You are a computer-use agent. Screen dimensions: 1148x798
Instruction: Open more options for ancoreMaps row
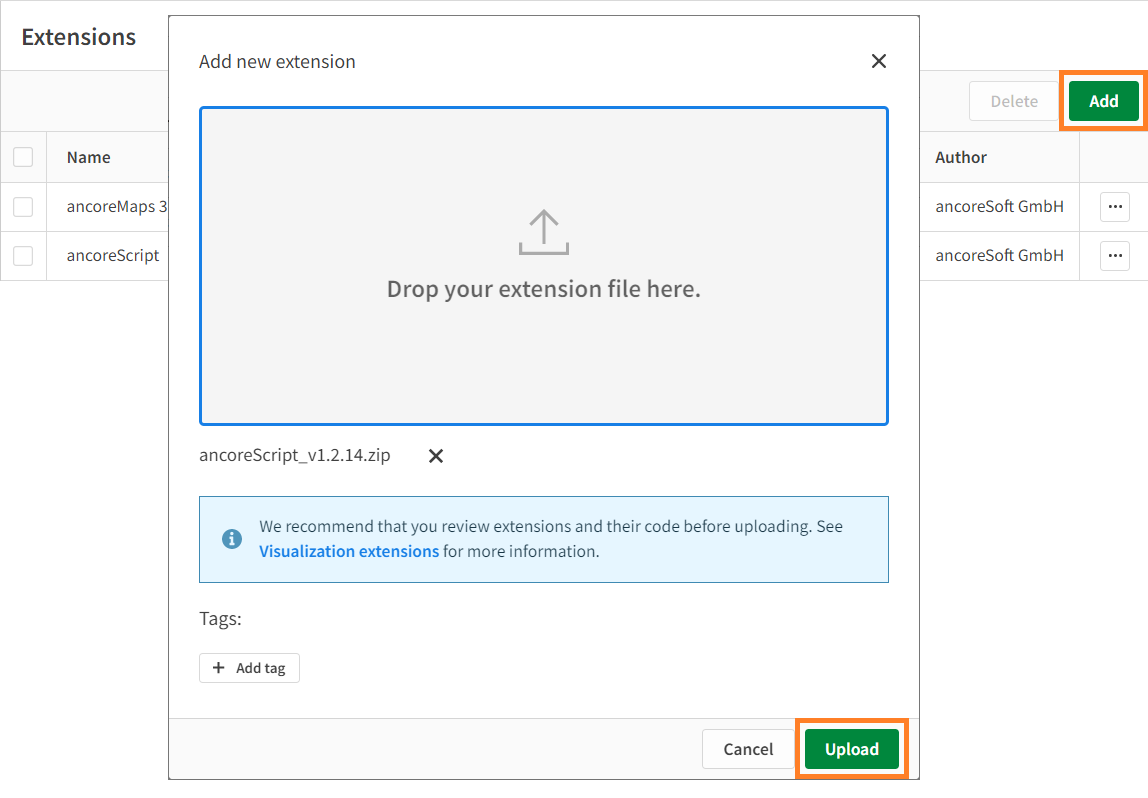1114,206
